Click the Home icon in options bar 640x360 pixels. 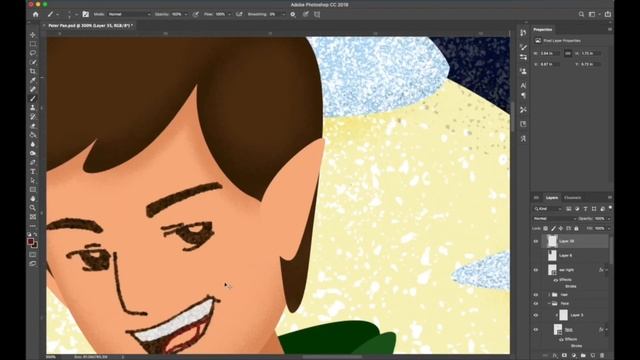click(36, 14)
